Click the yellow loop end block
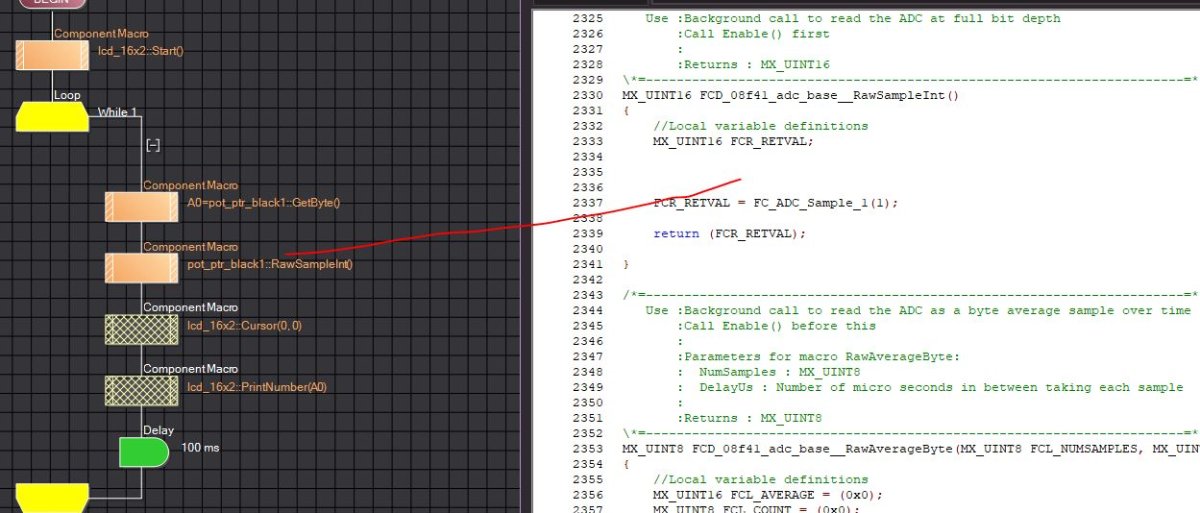The height and width of the screenshot is (513, 1200). 52,498
